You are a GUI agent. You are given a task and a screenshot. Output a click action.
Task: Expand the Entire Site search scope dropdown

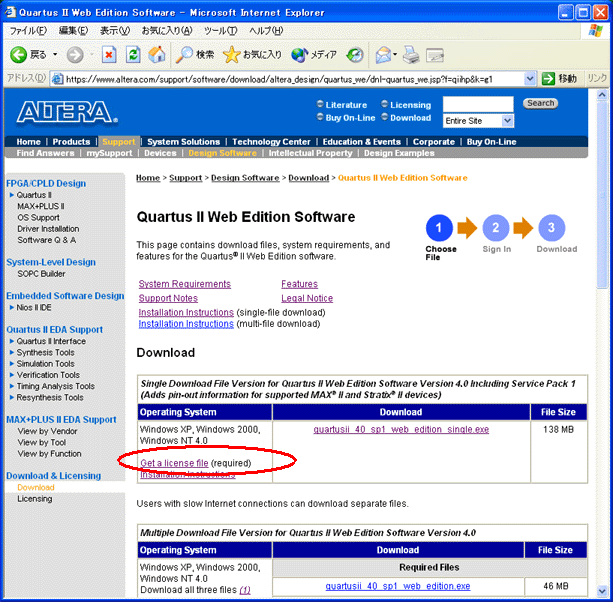point(507,120)
